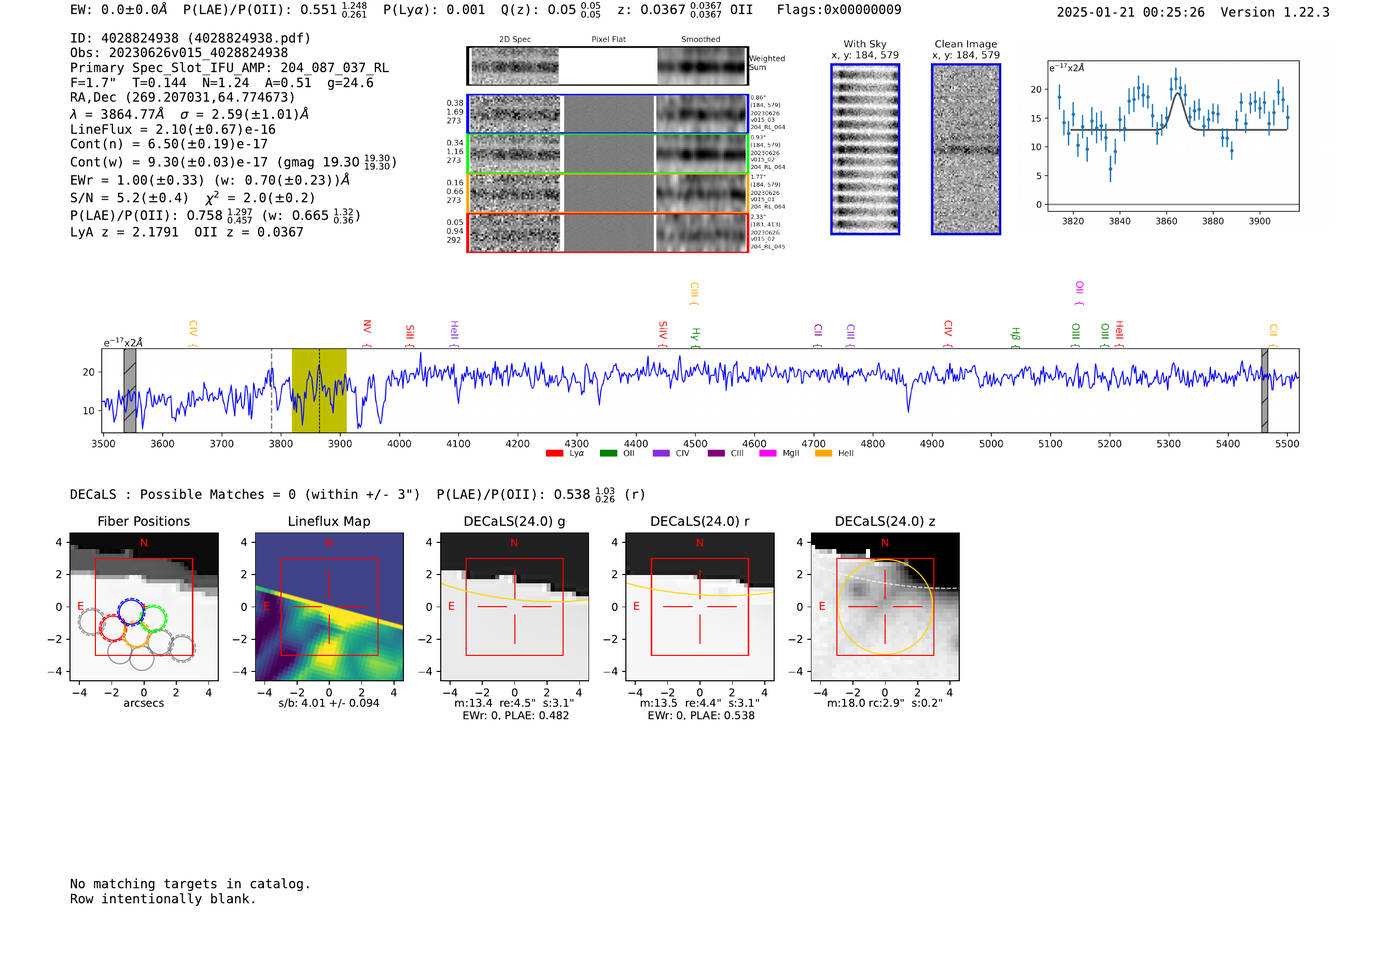Click the Obs: 20230626v015_4028824938 line
This screenshot has height=953, width=1400.
[x=179, y=53]
